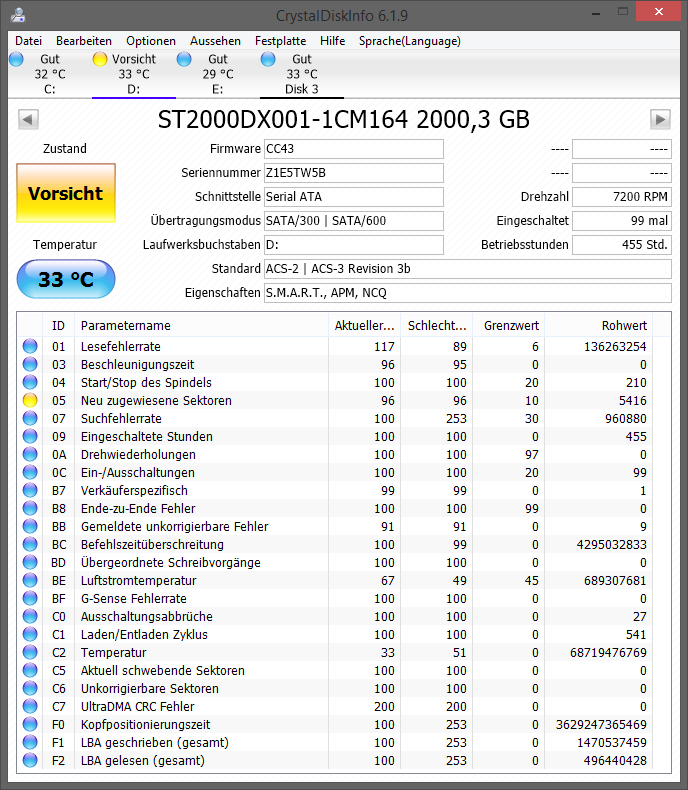
Task: Click the Drehzahl field 7200 RPM
Action: click(622, 196)
